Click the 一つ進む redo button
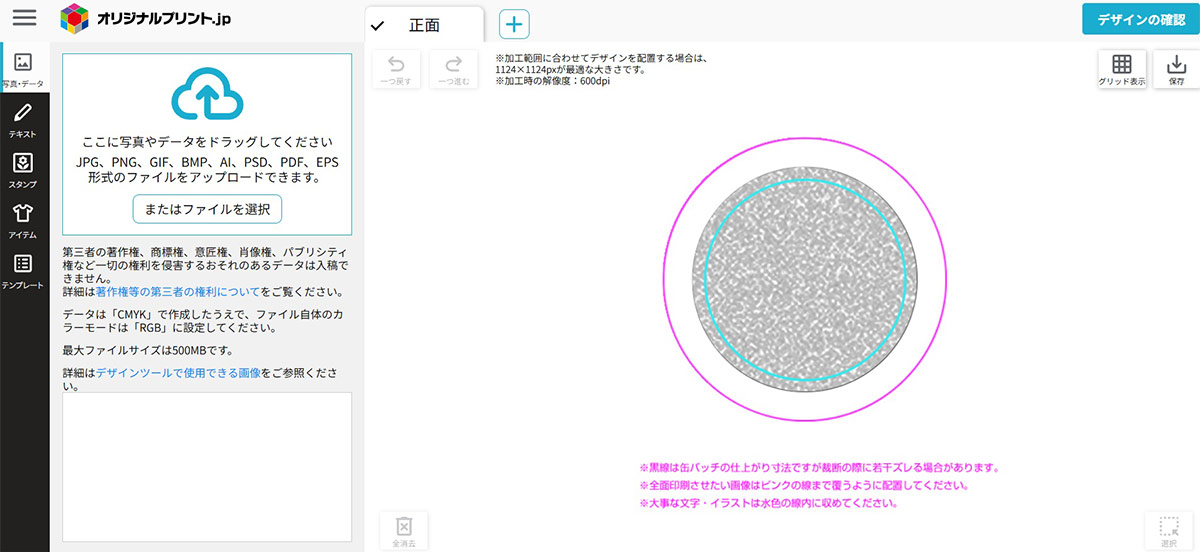Image resolution: width=1200 pixels, height=552 pixels. coord(454,69)
